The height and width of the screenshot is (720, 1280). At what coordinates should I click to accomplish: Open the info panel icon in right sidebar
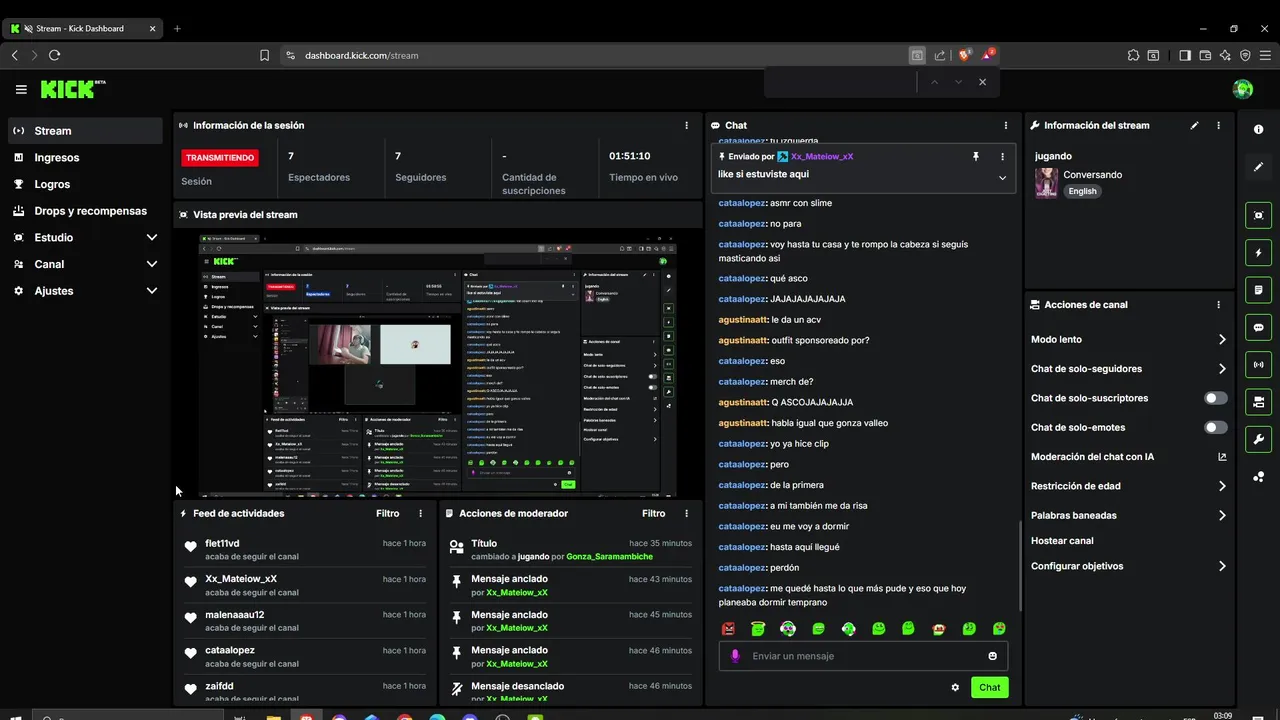click(x=1258, y=130)
